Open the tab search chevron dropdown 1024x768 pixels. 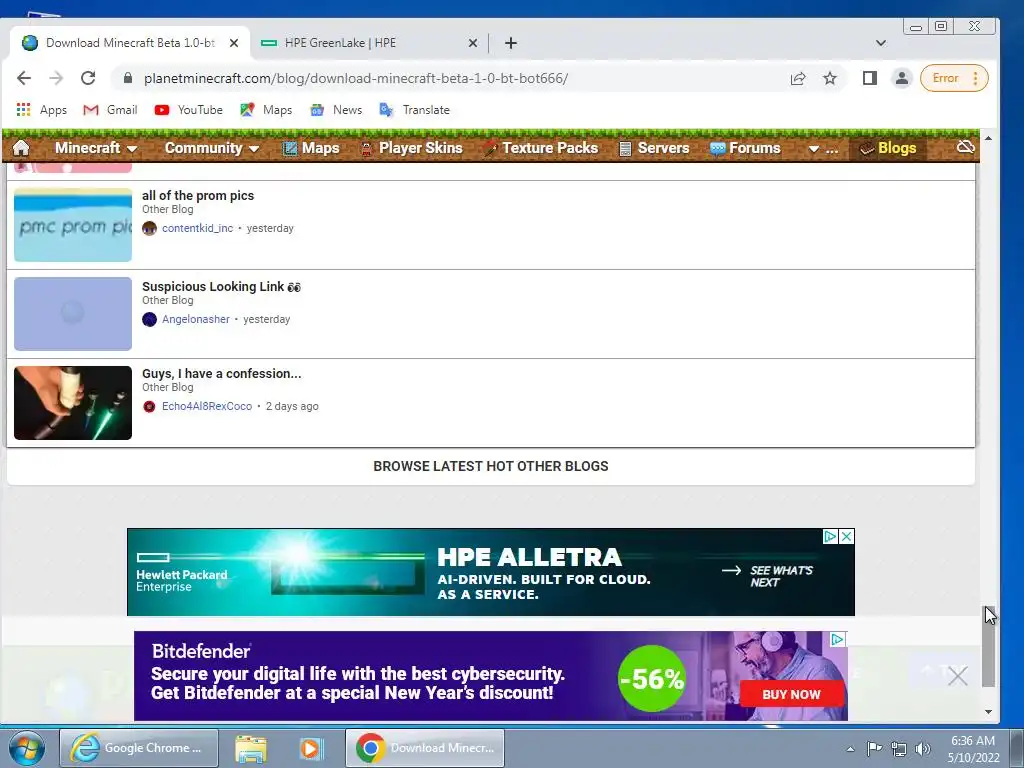pos(880,43)
